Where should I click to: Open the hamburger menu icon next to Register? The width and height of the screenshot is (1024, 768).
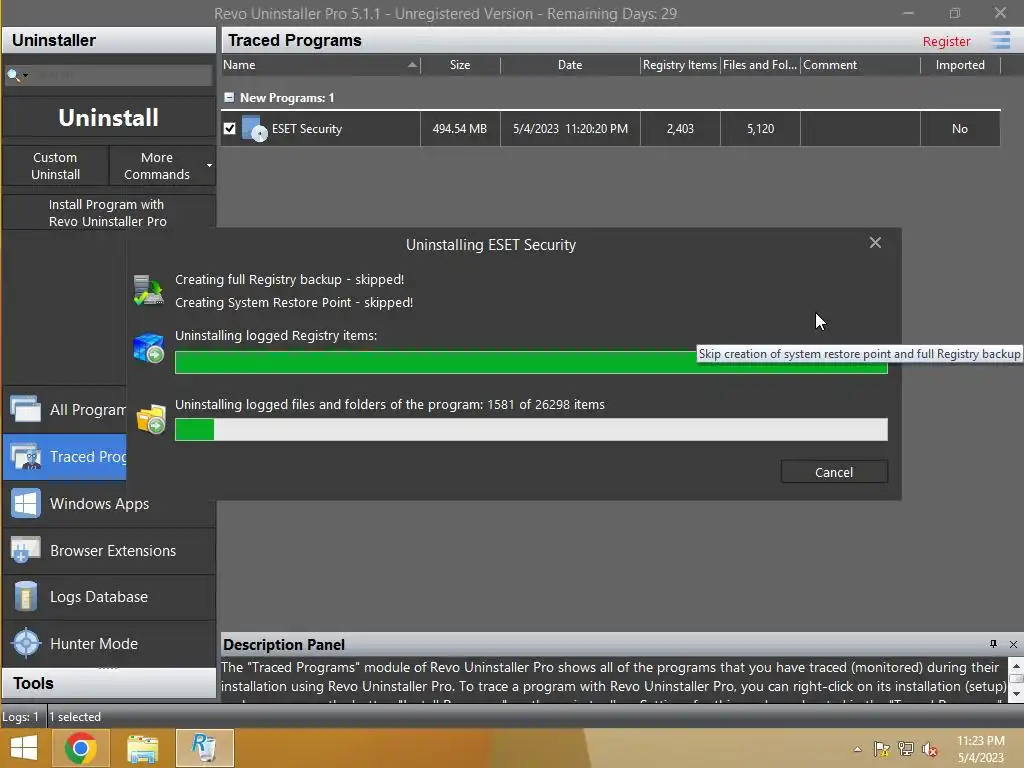[x=1000, y=40]
